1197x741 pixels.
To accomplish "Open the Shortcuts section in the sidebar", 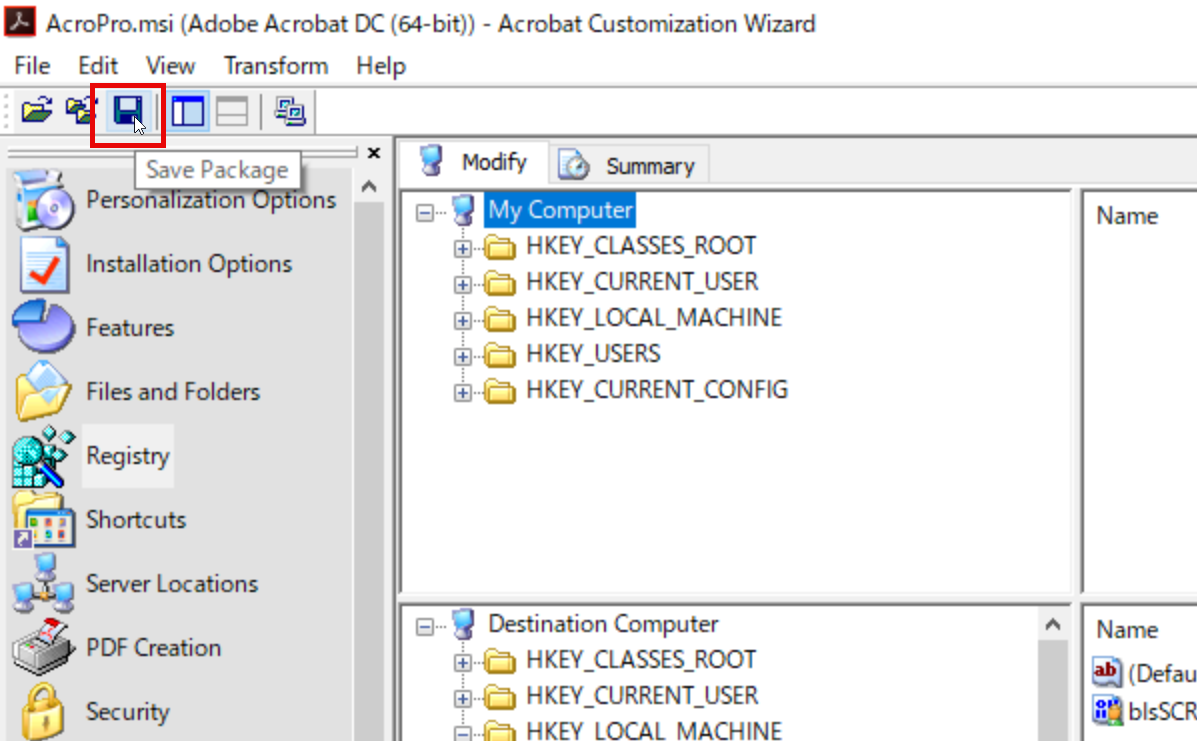I will tap(135, 519).
